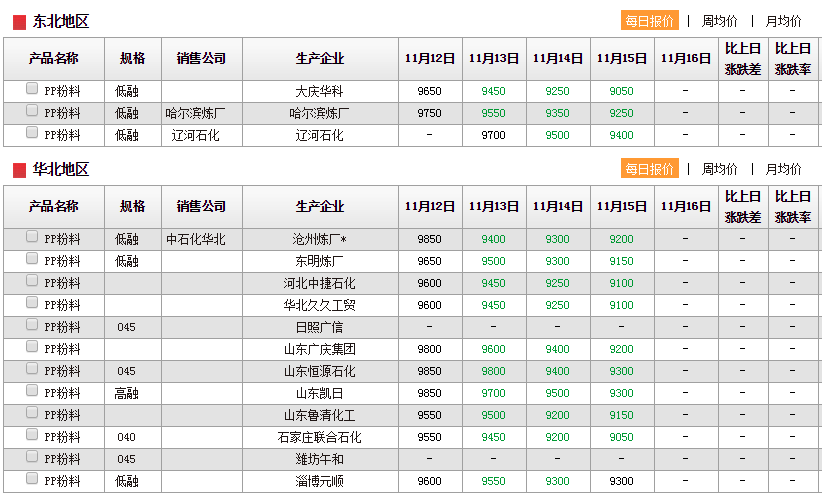Screen dimensions: 822x495
Task: Enable the checkbox for the 山东凯日 row
Action: 33,391
